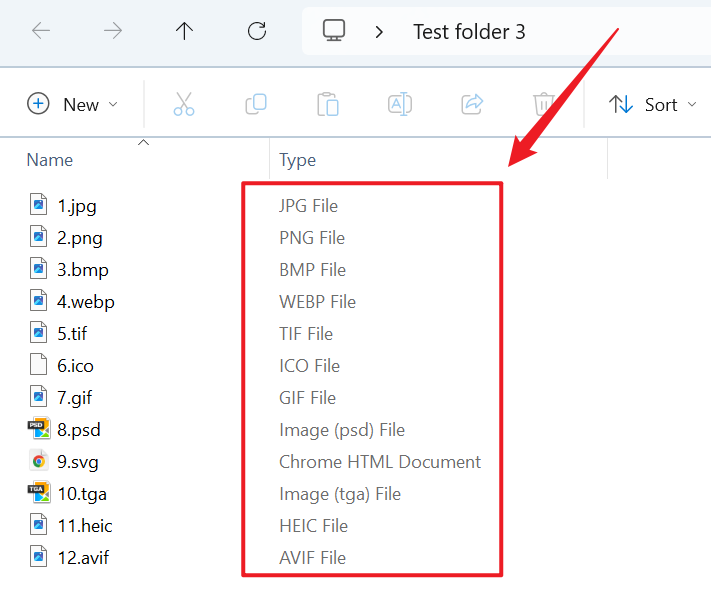Go forward using the forward arrow
This screenshot has width=711, height=589.
(113, 31)
